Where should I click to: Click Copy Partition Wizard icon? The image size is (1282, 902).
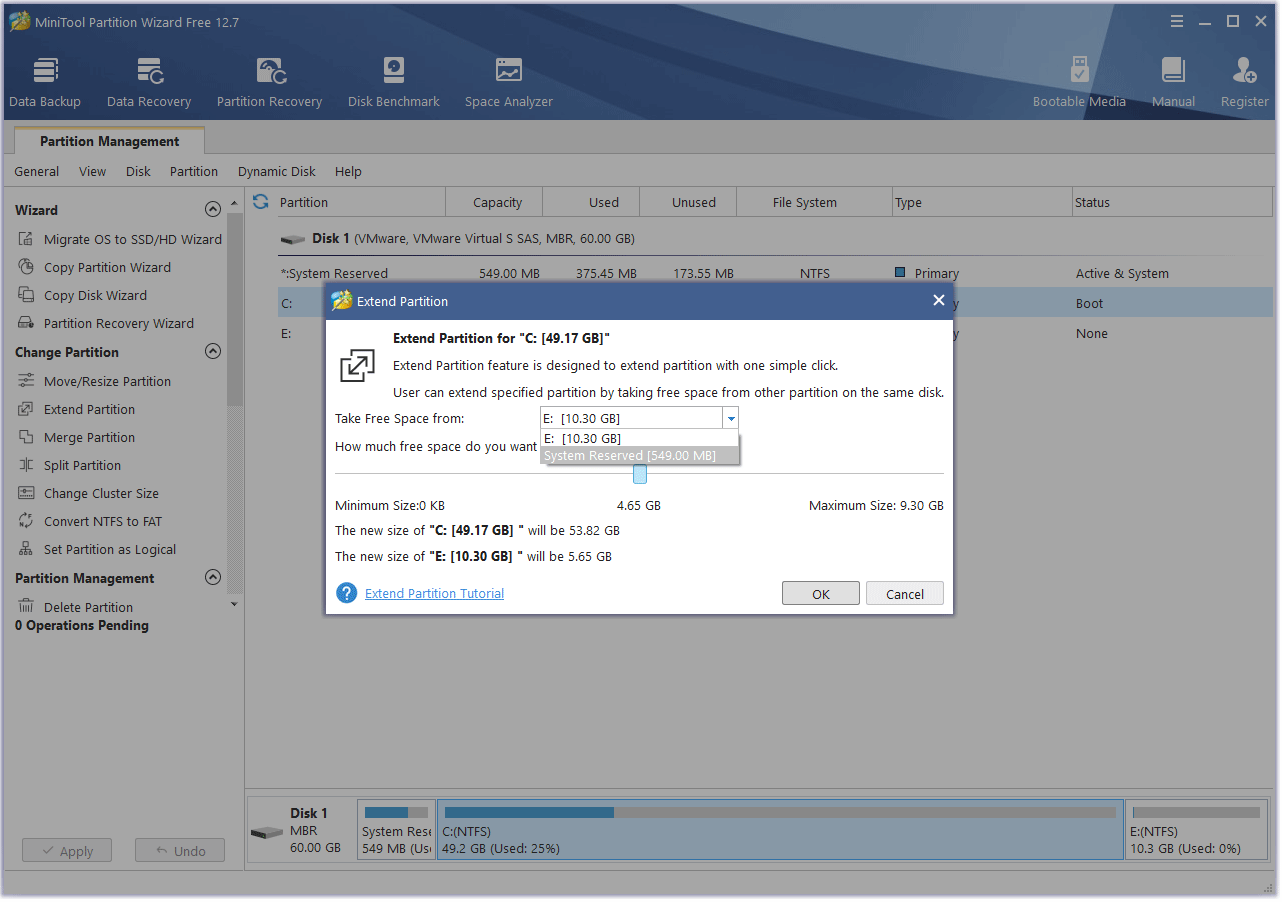pyautogui.click(x=26, y=267)
